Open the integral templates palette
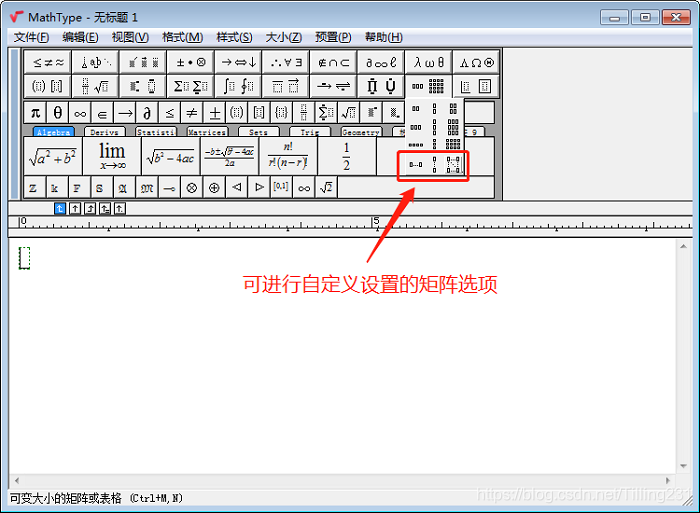 (x=238, y=86)
